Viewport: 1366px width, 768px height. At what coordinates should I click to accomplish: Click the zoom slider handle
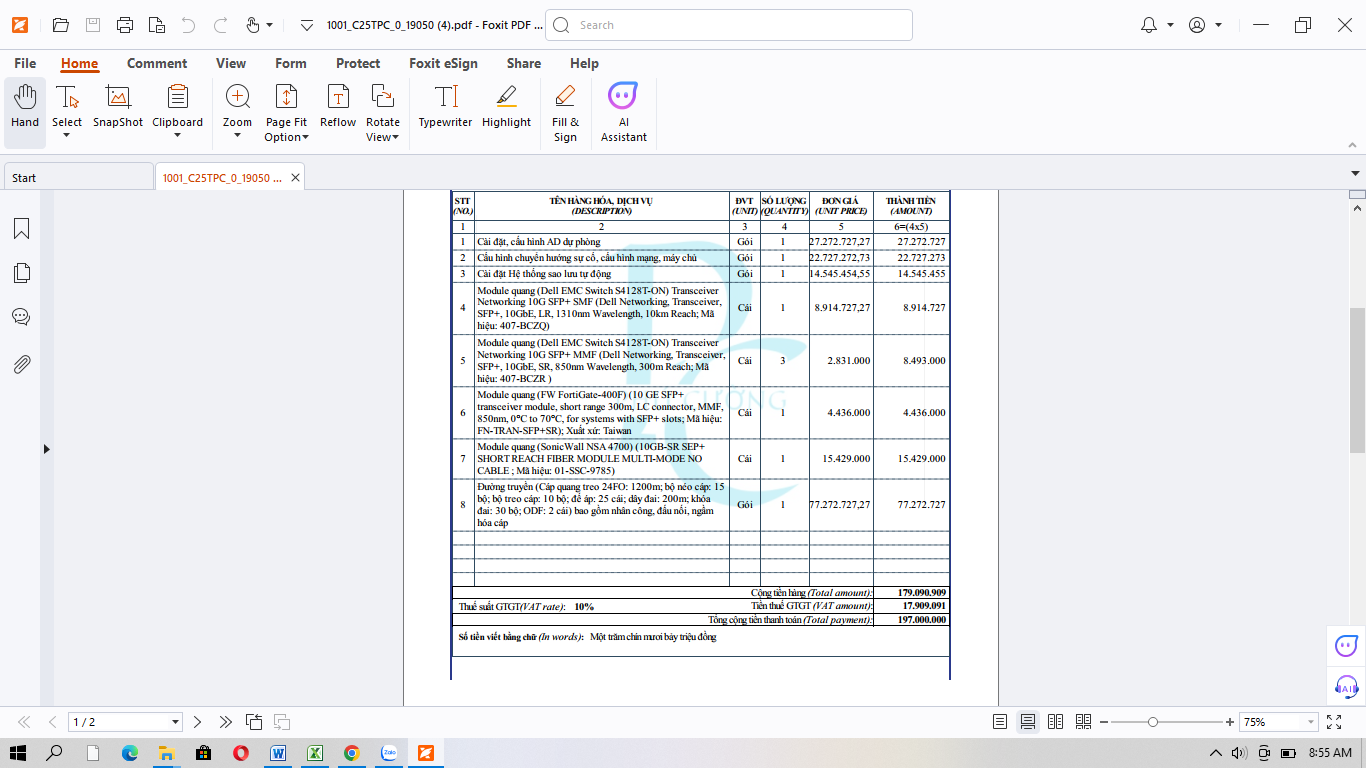(x=1153, y=722)
